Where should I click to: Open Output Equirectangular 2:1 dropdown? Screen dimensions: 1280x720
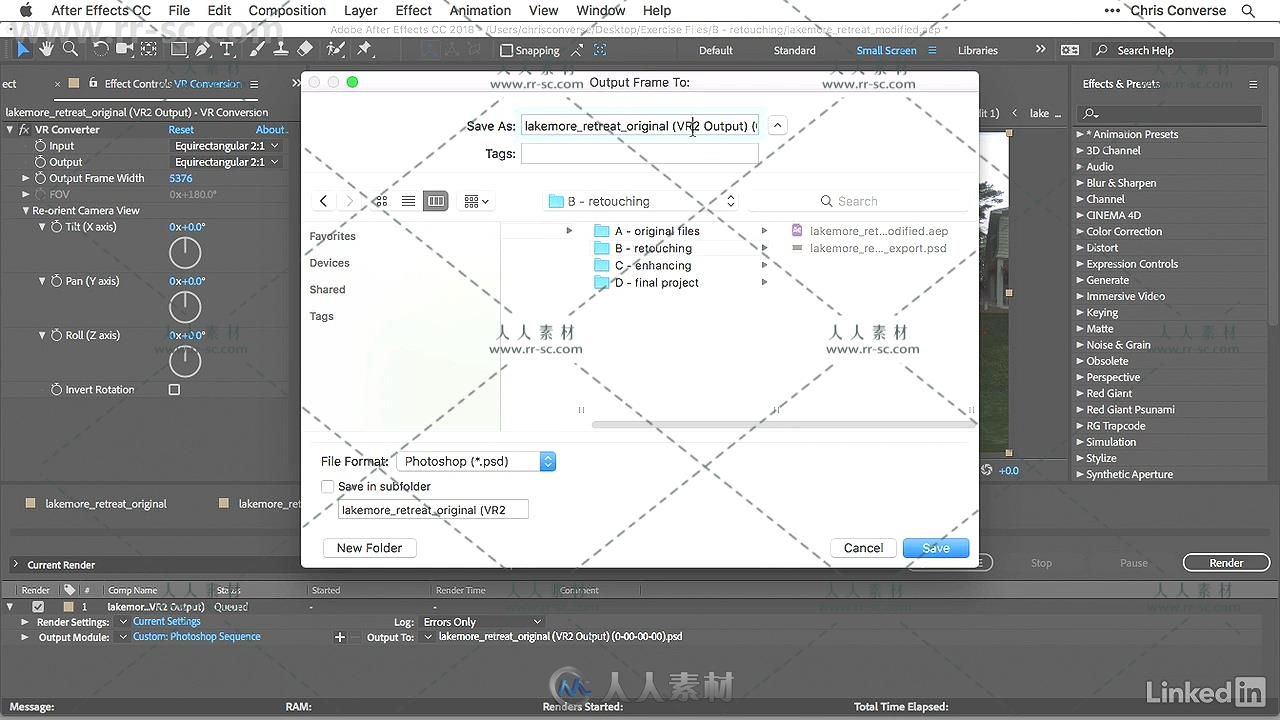[226, 162]
